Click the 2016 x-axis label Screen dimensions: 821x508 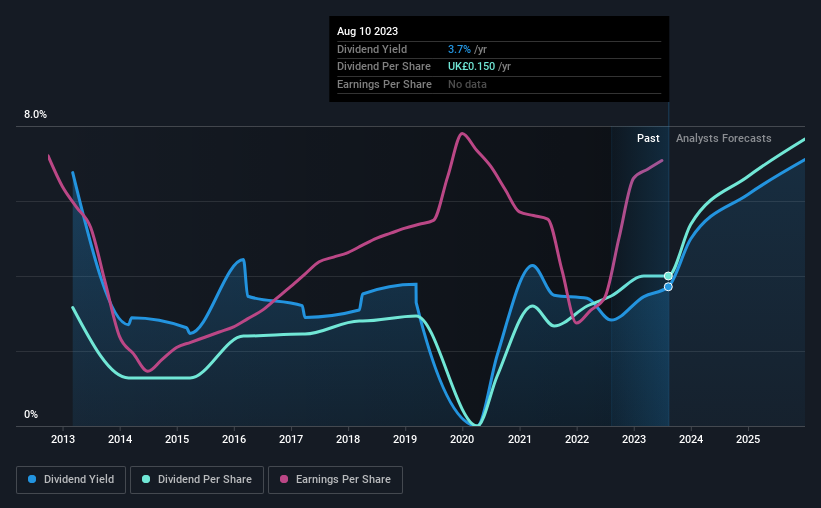click(234, 439)
